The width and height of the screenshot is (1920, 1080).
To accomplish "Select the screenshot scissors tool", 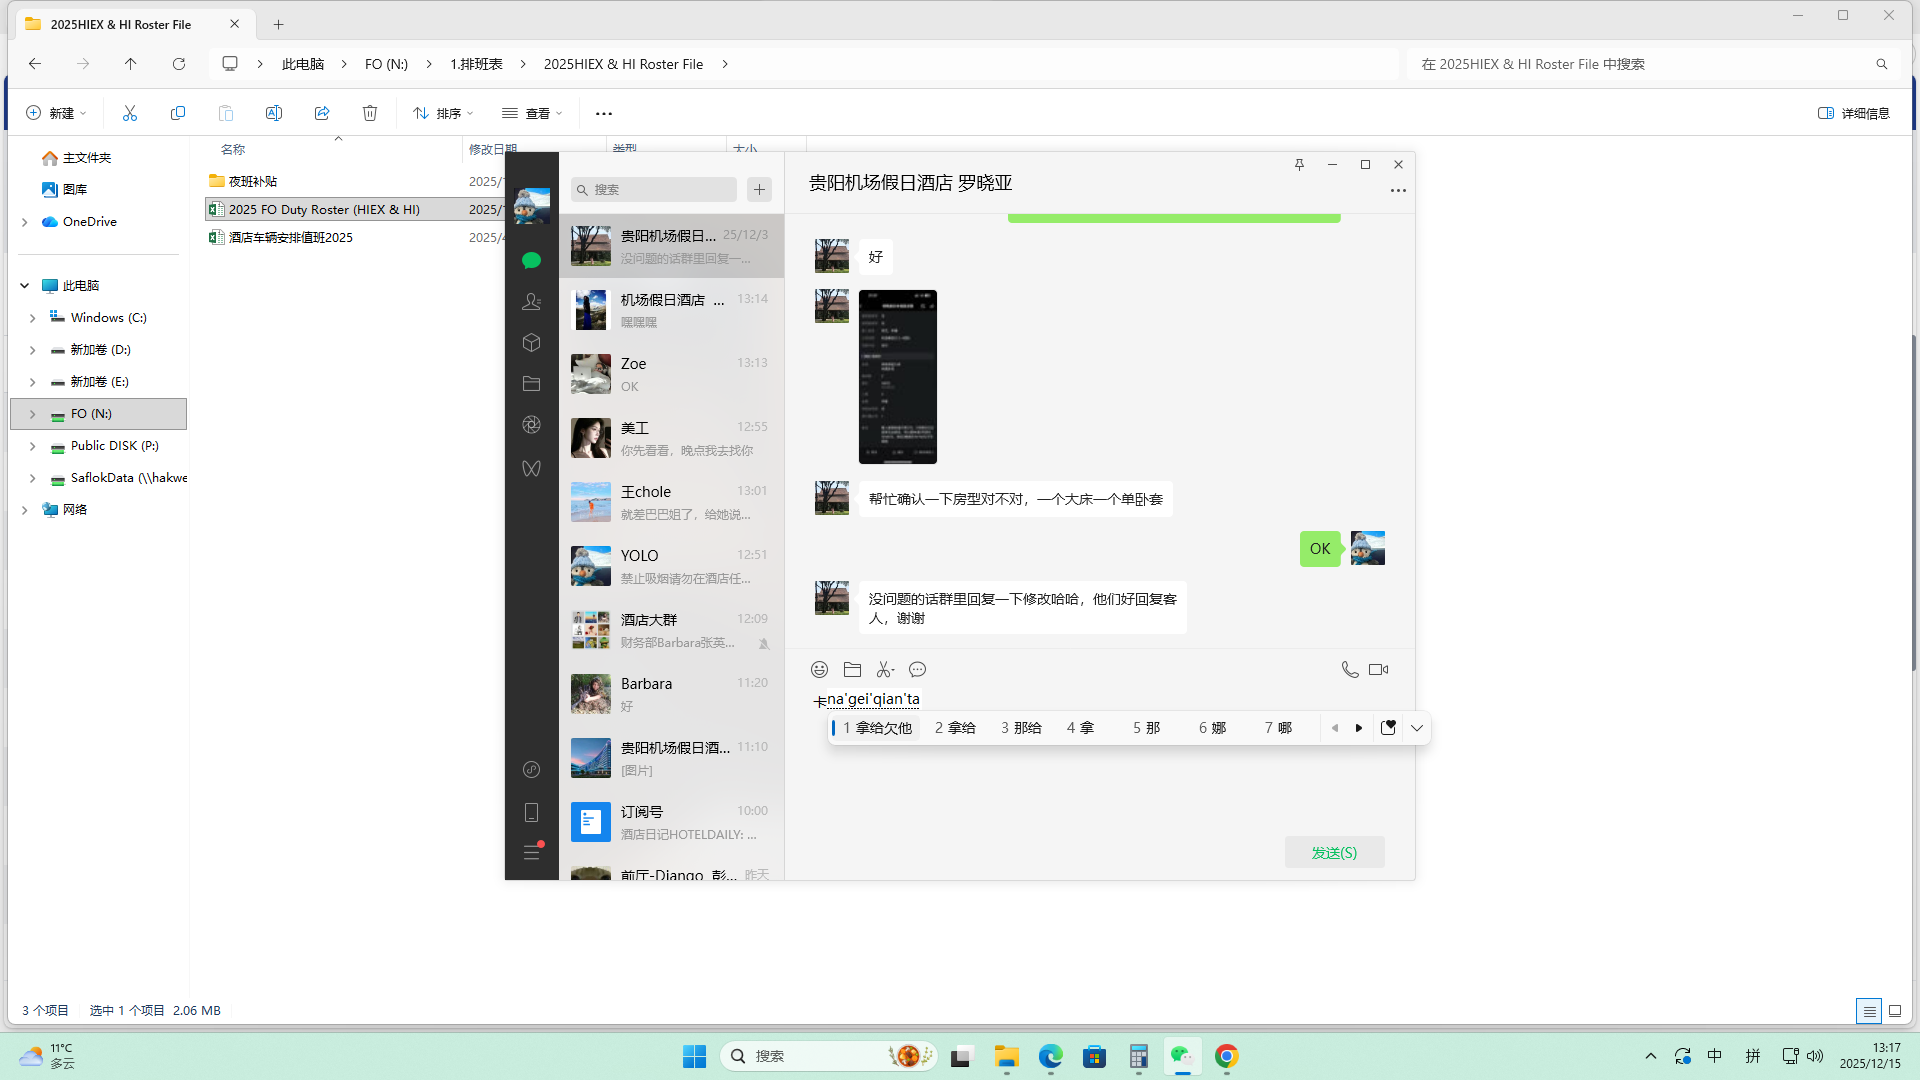I will 885,670.
